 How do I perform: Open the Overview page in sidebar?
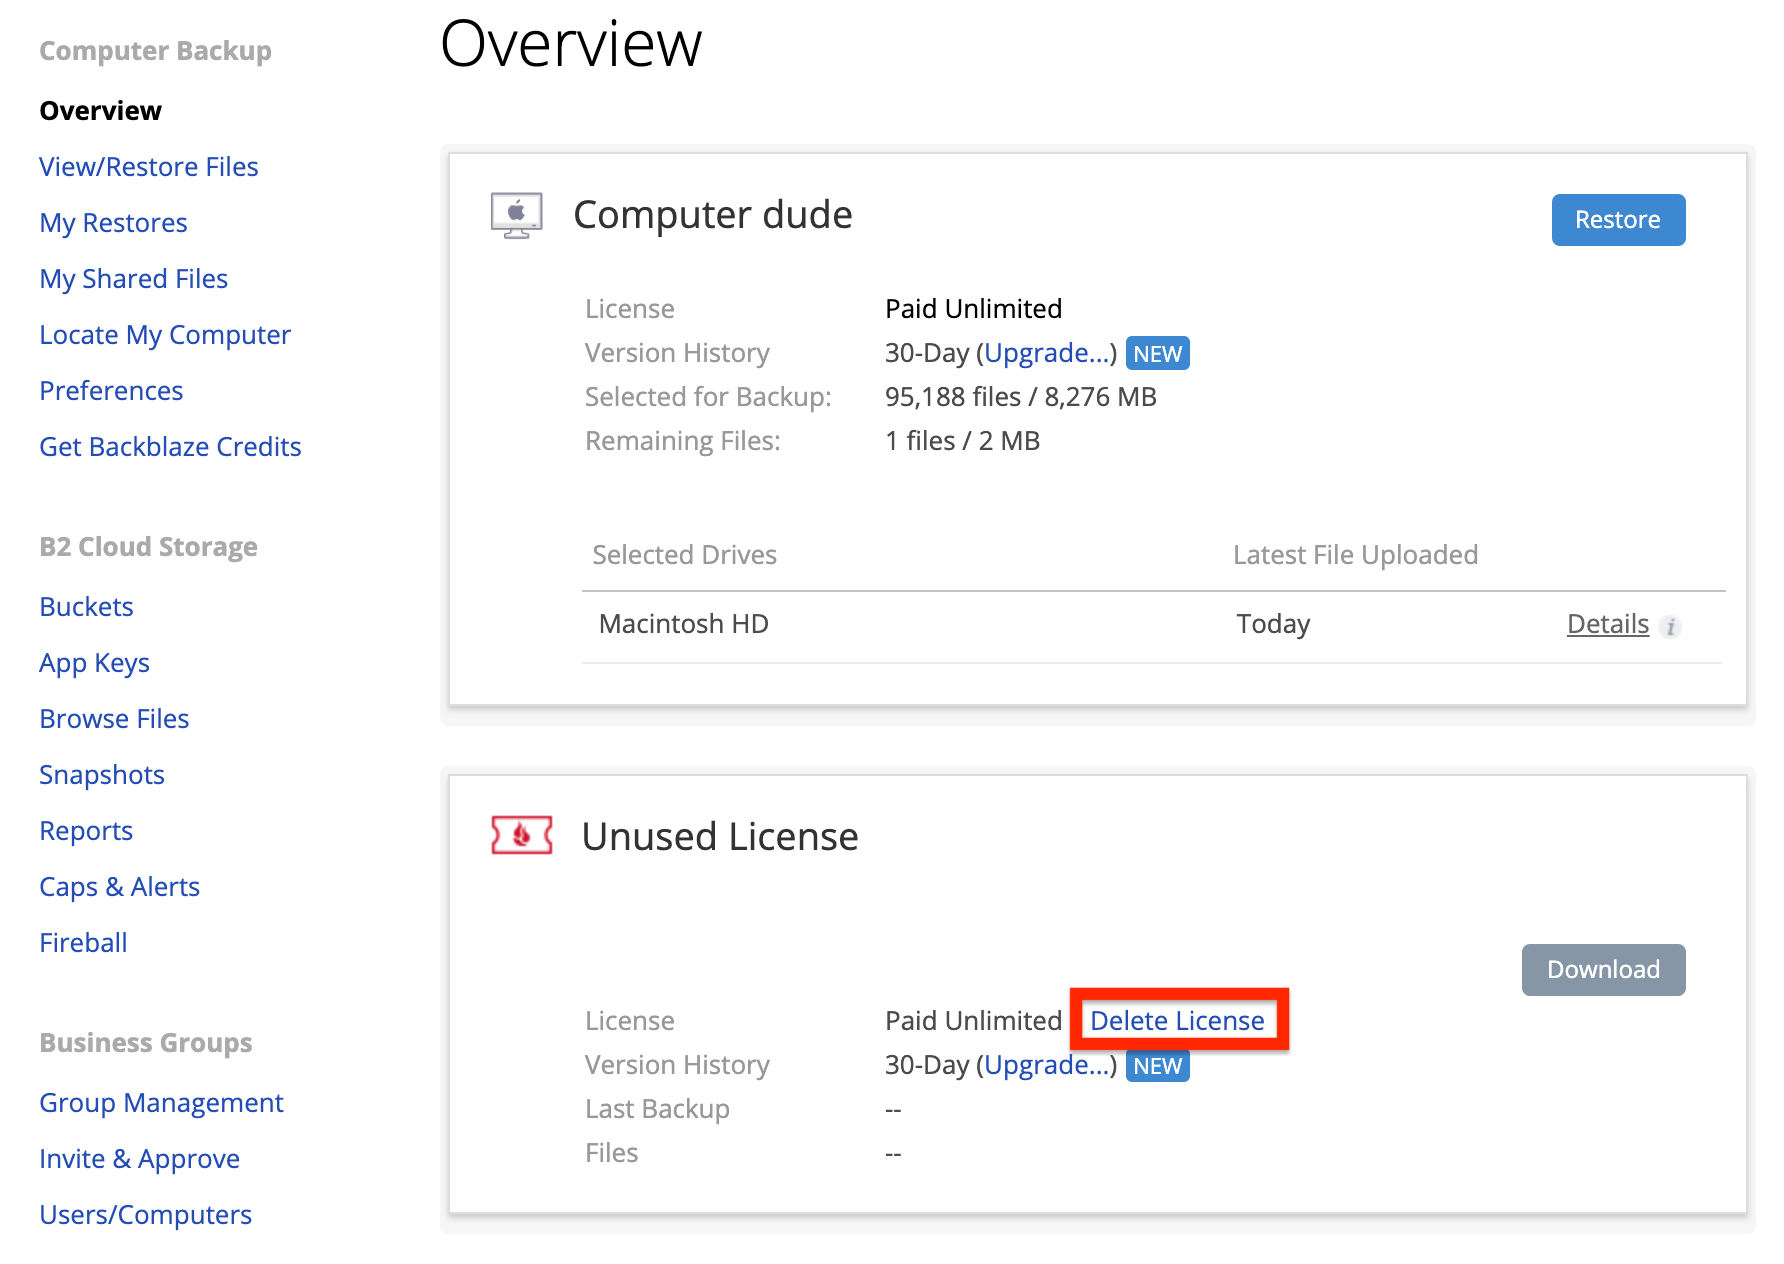click(x=100, y=111)
